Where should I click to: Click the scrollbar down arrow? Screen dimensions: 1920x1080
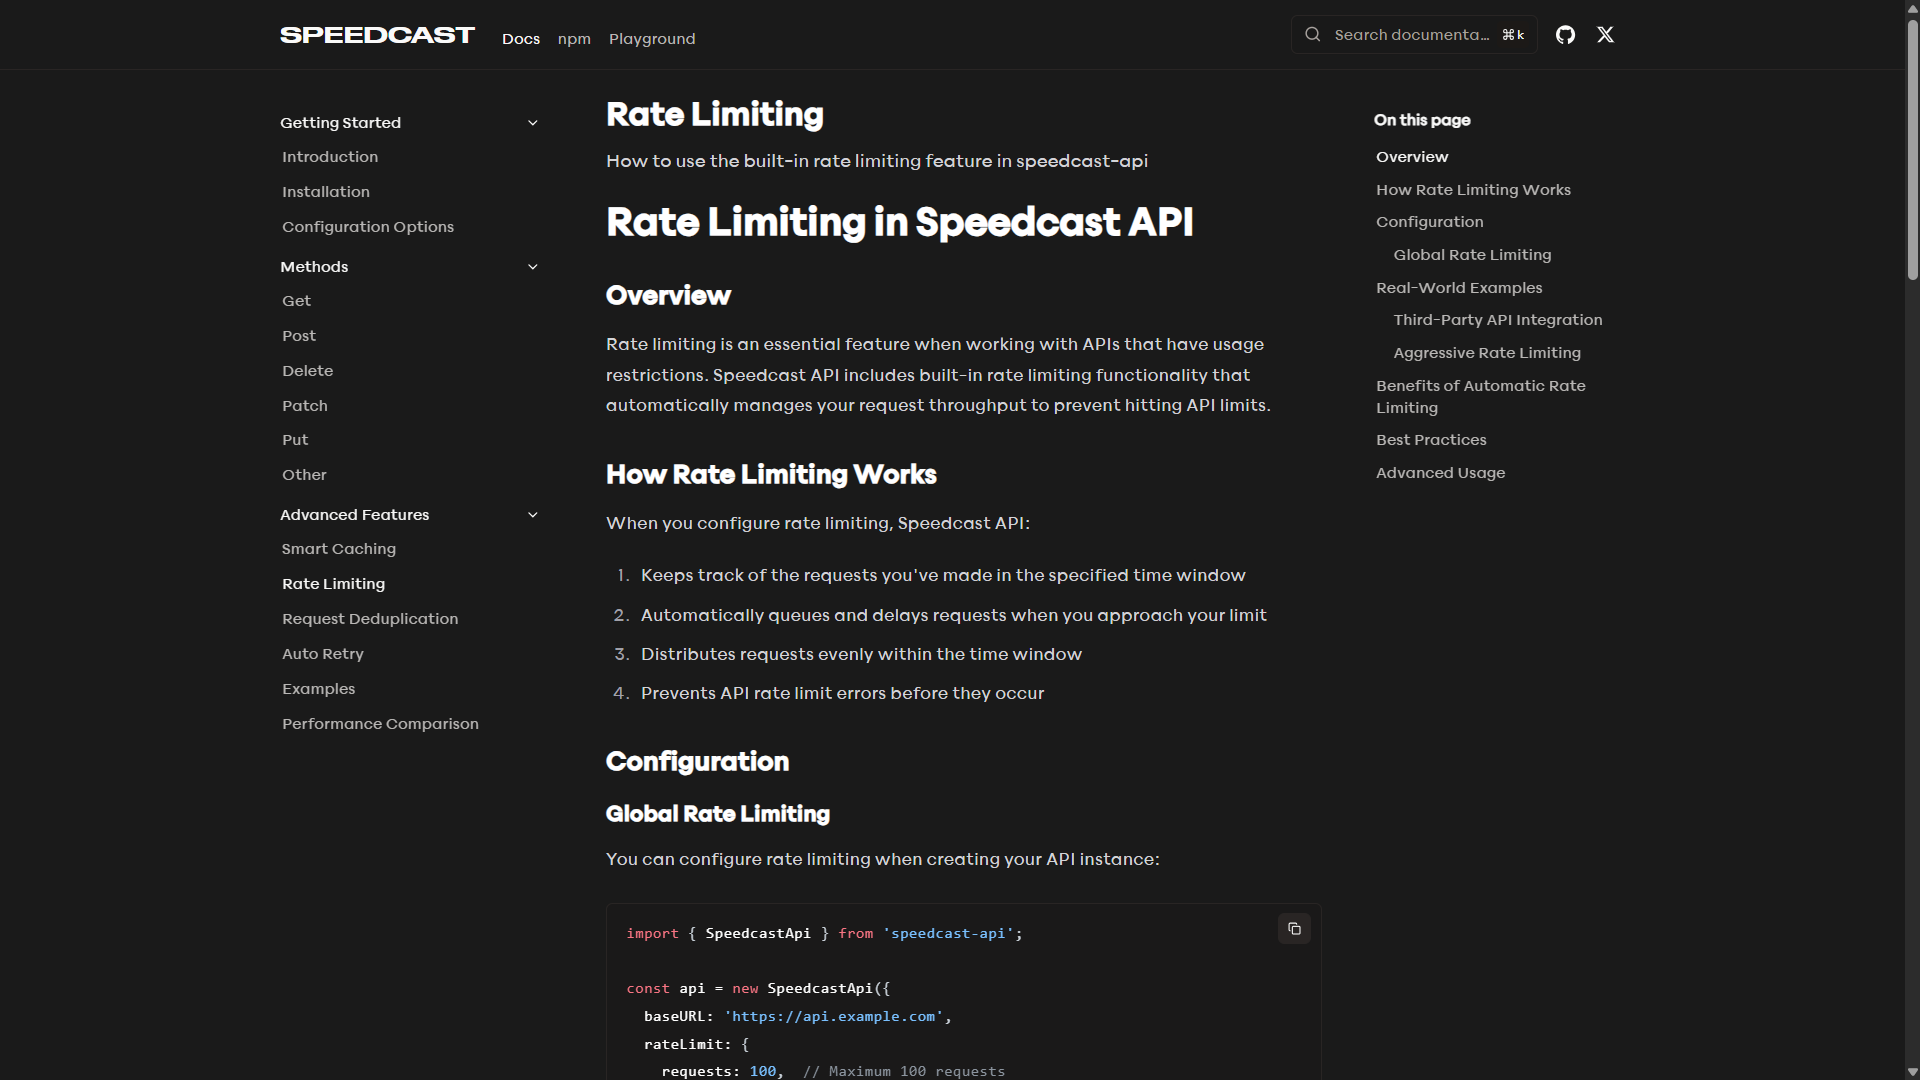tap(1912, 1072)
